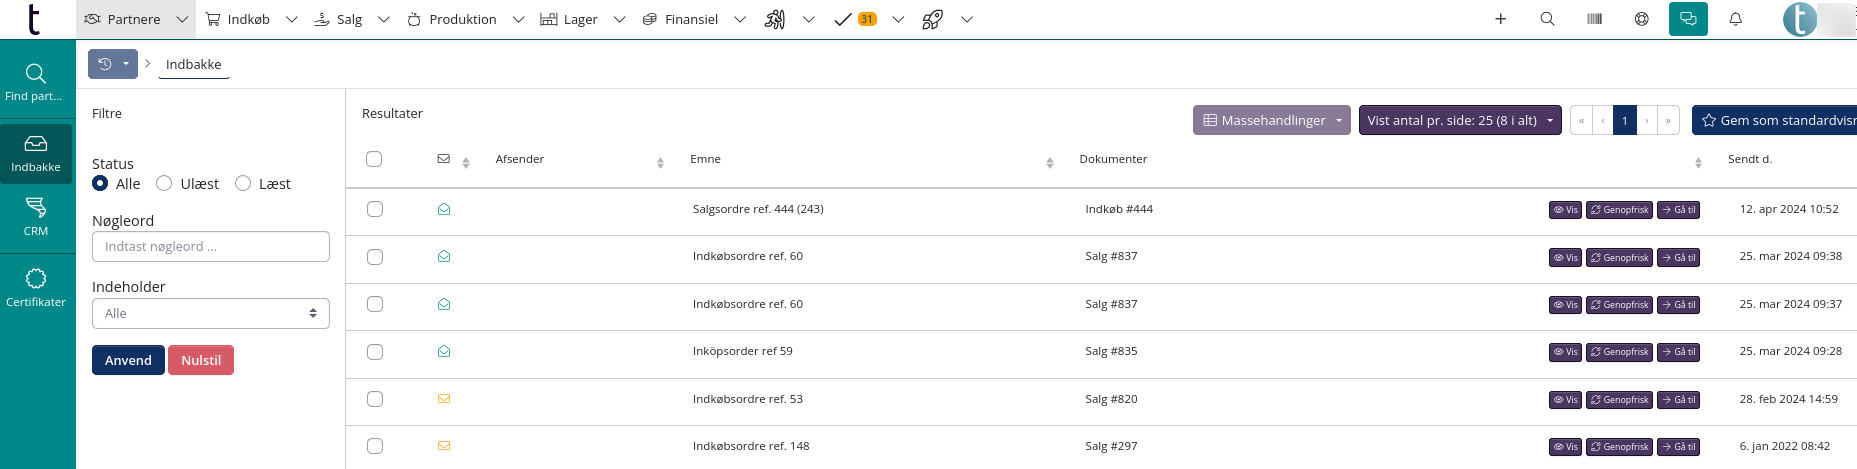Select the Læst status radio button
Image resolution: width=1857 pixels, height=469 pixels.
coord(243,183)
